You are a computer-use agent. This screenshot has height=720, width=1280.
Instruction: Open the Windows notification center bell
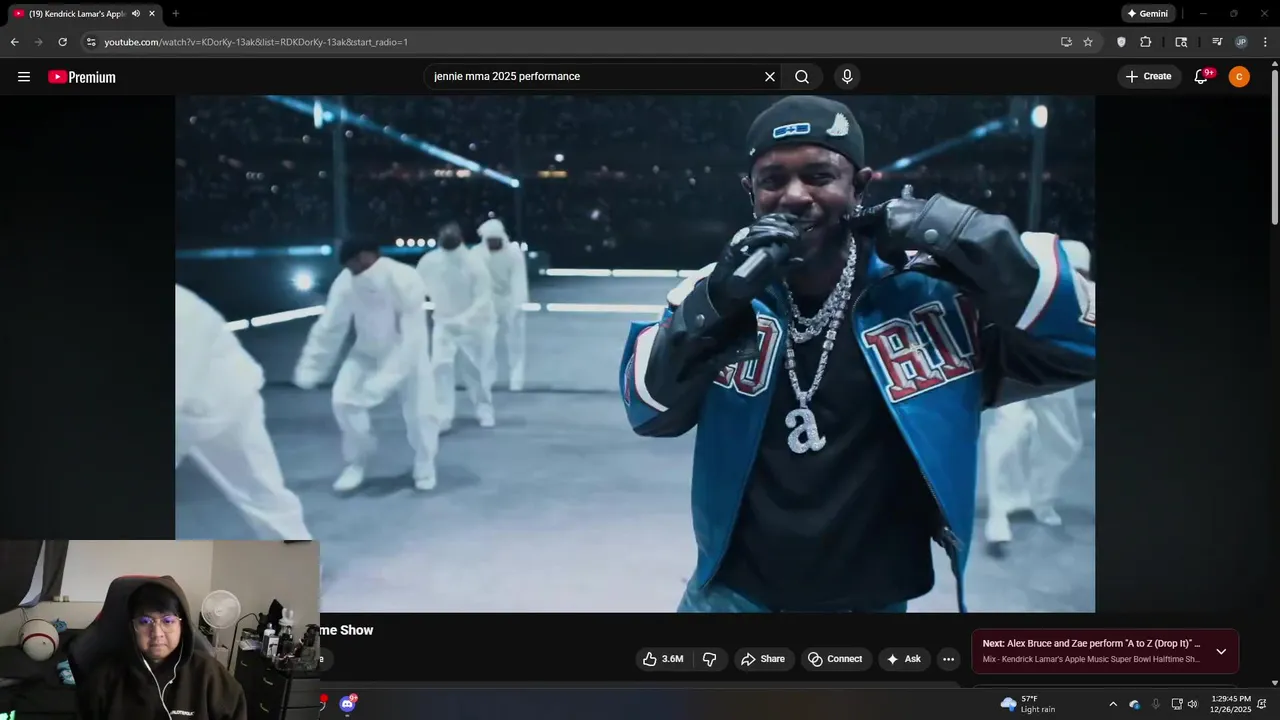pos(1262,704)
